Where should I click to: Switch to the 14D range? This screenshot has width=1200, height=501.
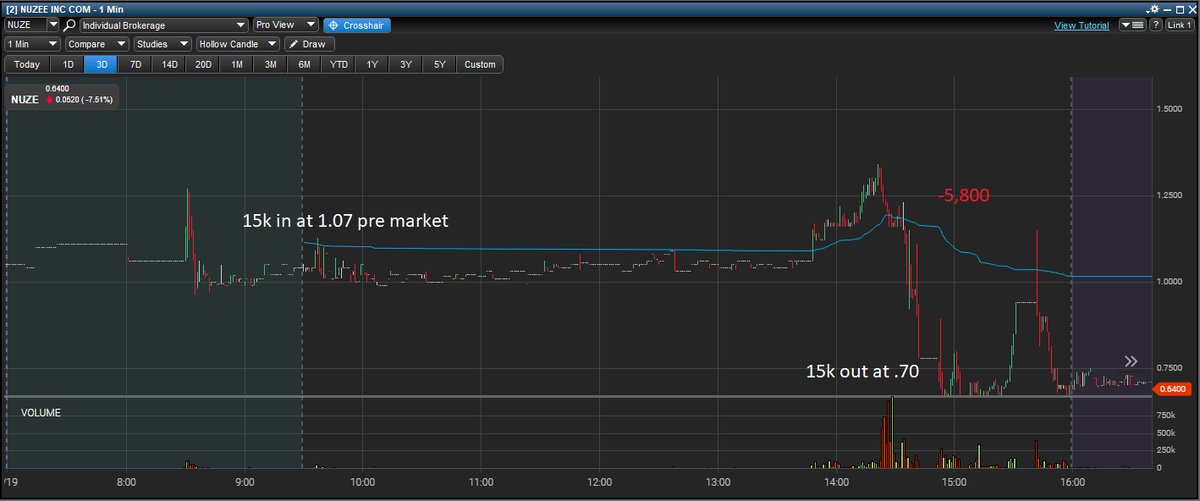[170, 64]
